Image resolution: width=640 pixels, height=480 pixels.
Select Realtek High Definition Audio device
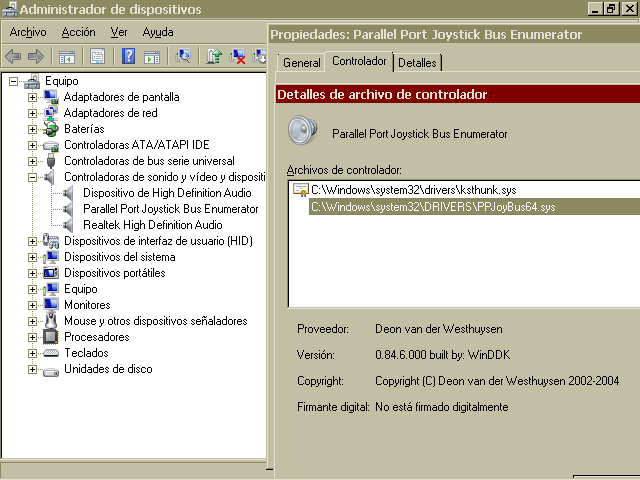[x=152, y=225]
